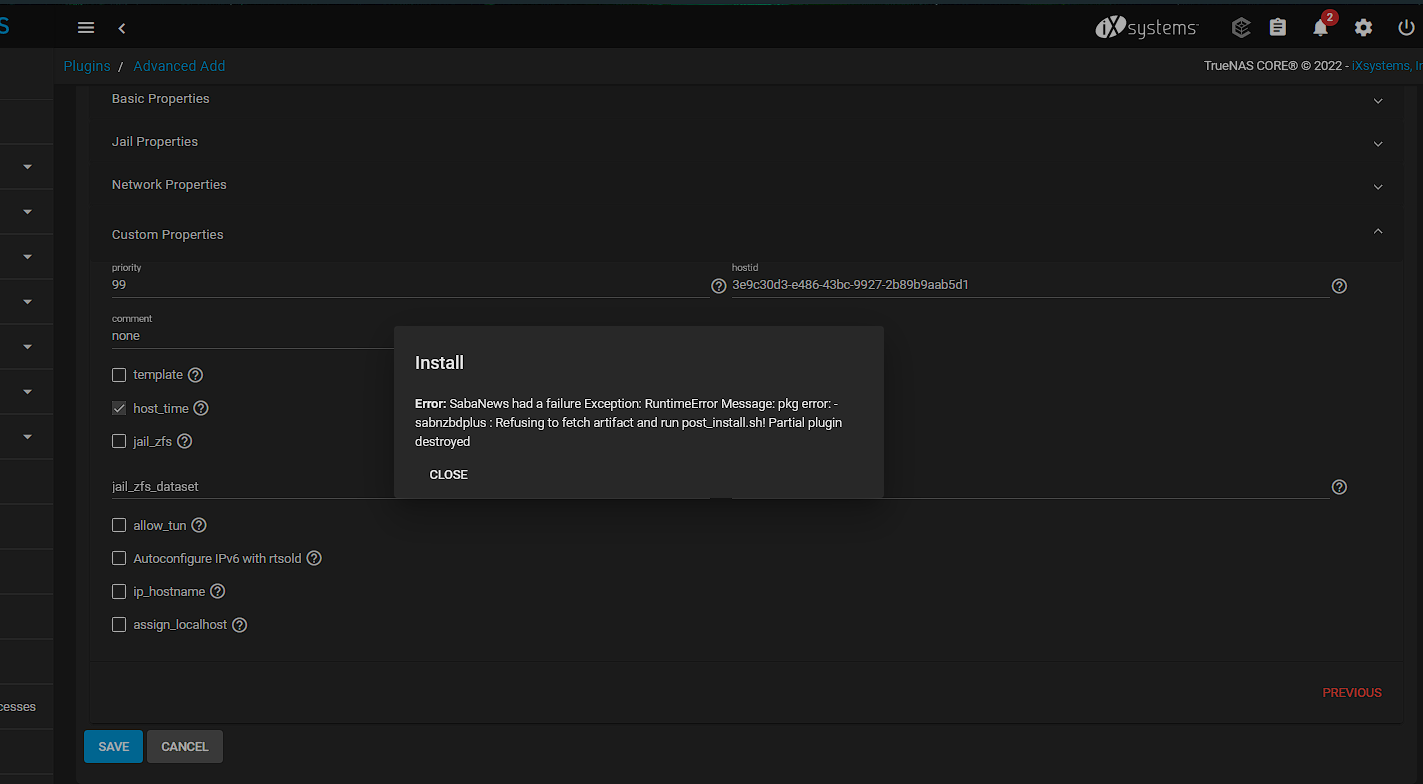Viewport: 1423px width, 784px height.
Task: Enable the assign_localhost checkbox
Action: click(119, 625)
